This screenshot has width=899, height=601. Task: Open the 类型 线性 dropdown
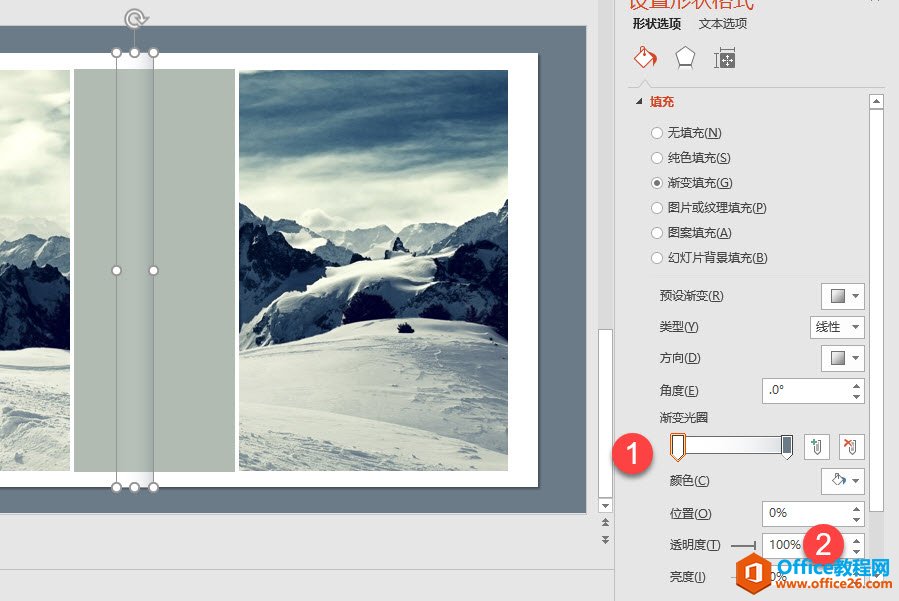pyautogui.click(x=837, y=327)
